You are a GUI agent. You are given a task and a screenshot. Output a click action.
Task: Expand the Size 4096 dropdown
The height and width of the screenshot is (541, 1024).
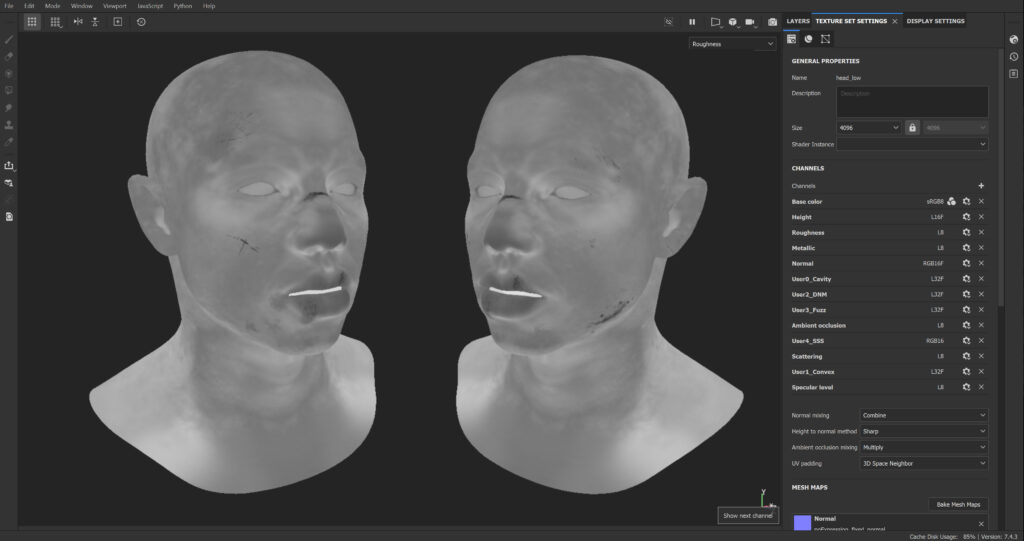pyautogui.click(x=869, y=128)
